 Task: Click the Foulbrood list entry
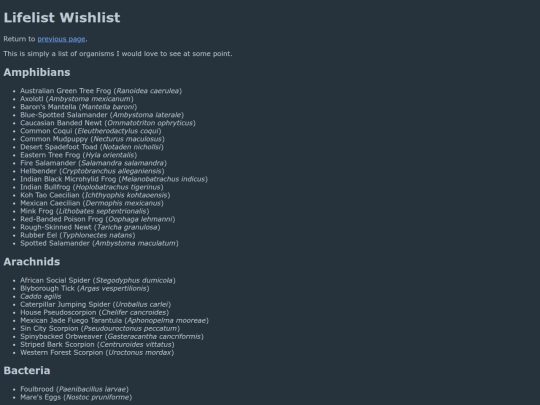click(x=74, y=389)
